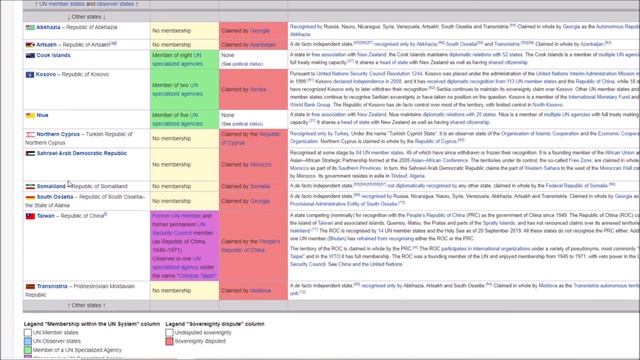The image size is (640, 360).
Task: Follow the Moldova link in the Transnistria dispute cell
Action: 260,291
